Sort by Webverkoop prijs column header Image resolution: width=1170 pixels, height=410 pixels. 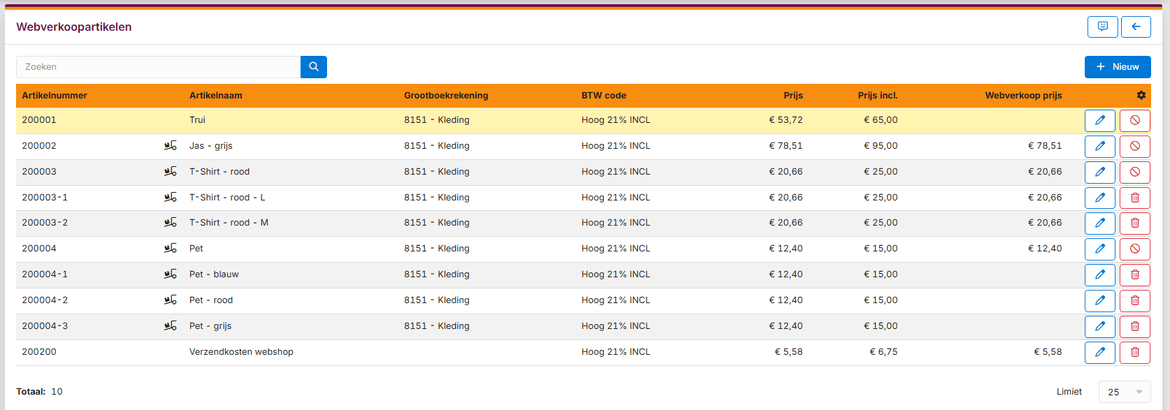1023,96
